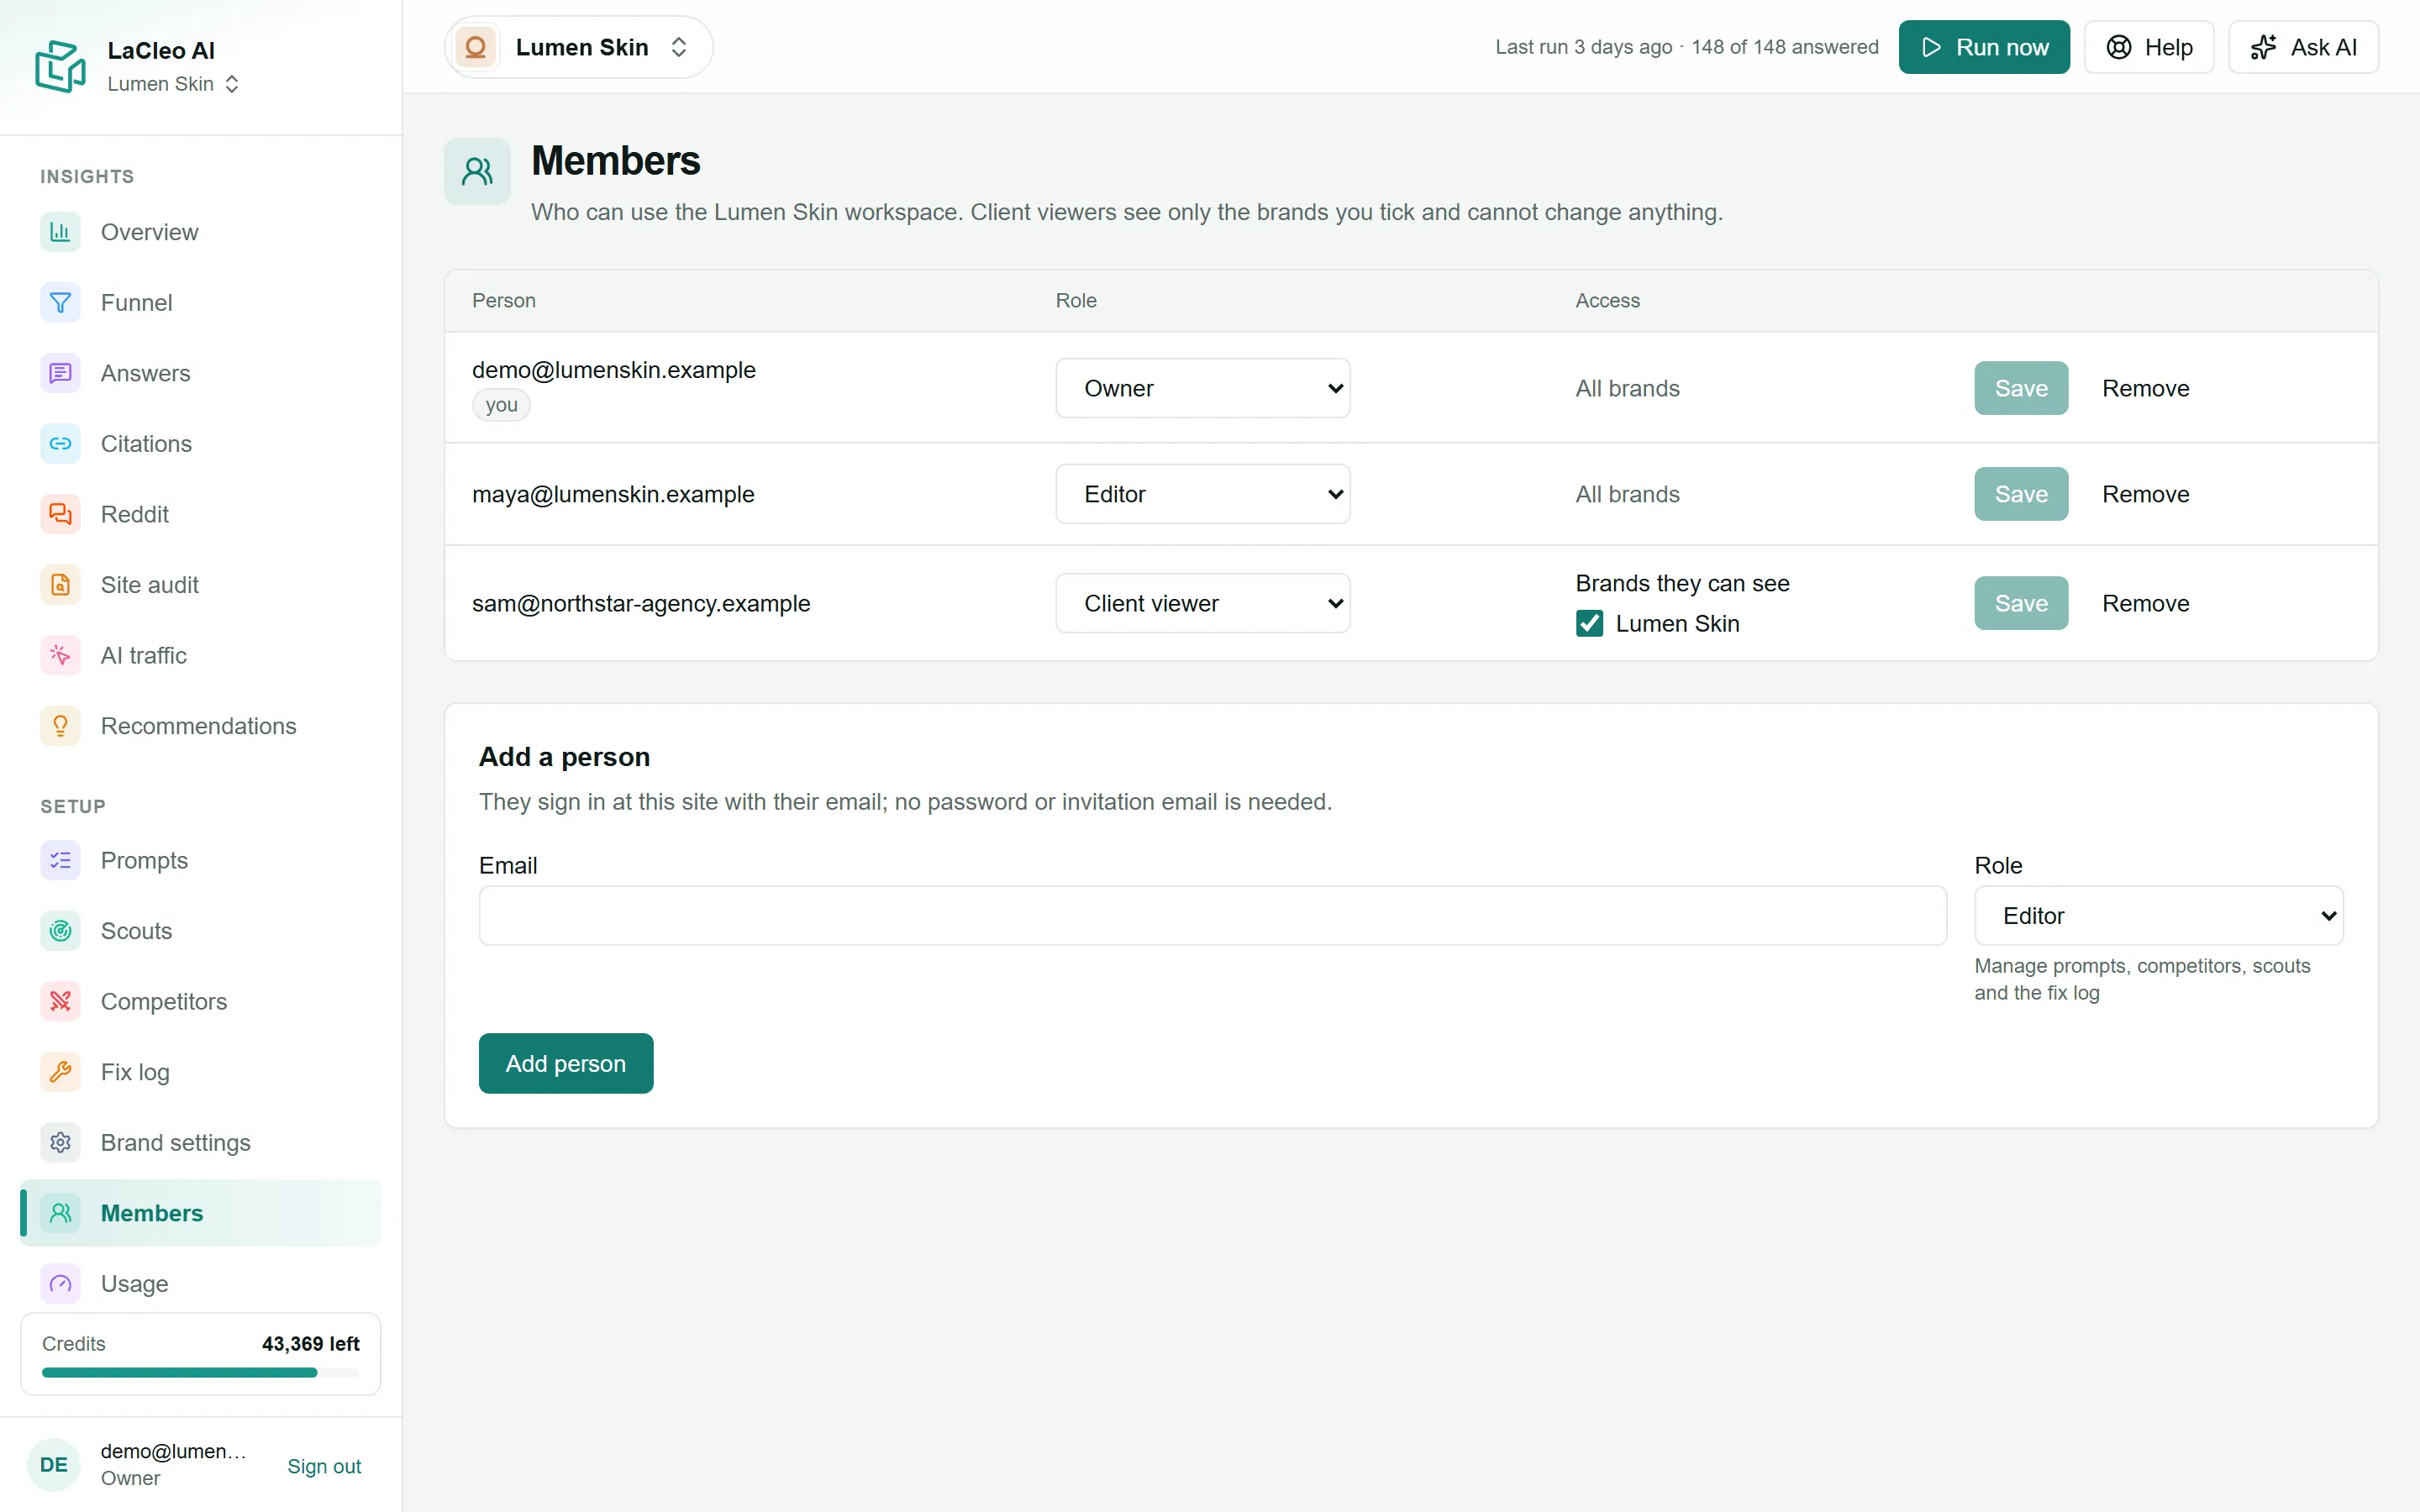This screenshot has height=1512, width=2420.
Task: Open the AI traffic sparkle icon
Action: coord(60,655)
